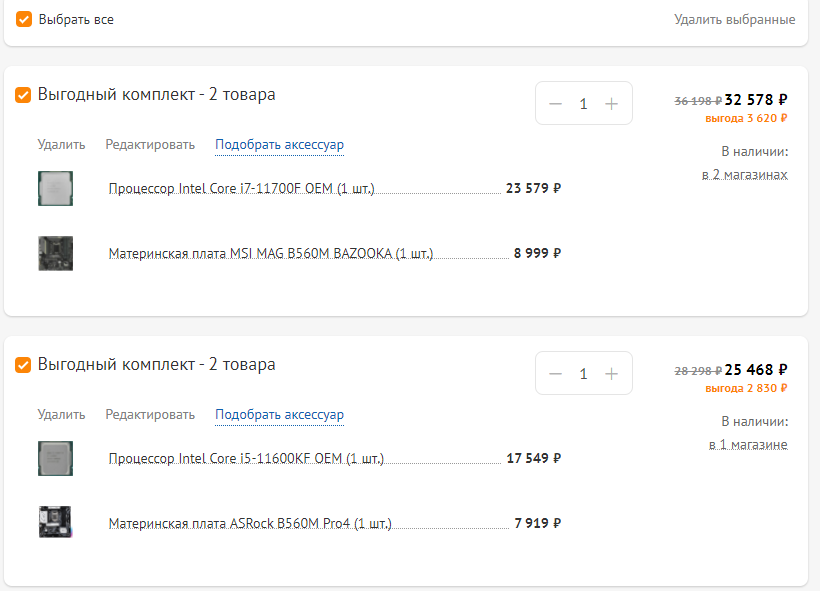
Task: Show availability 'в 1 магазине'
Action: 748,445
